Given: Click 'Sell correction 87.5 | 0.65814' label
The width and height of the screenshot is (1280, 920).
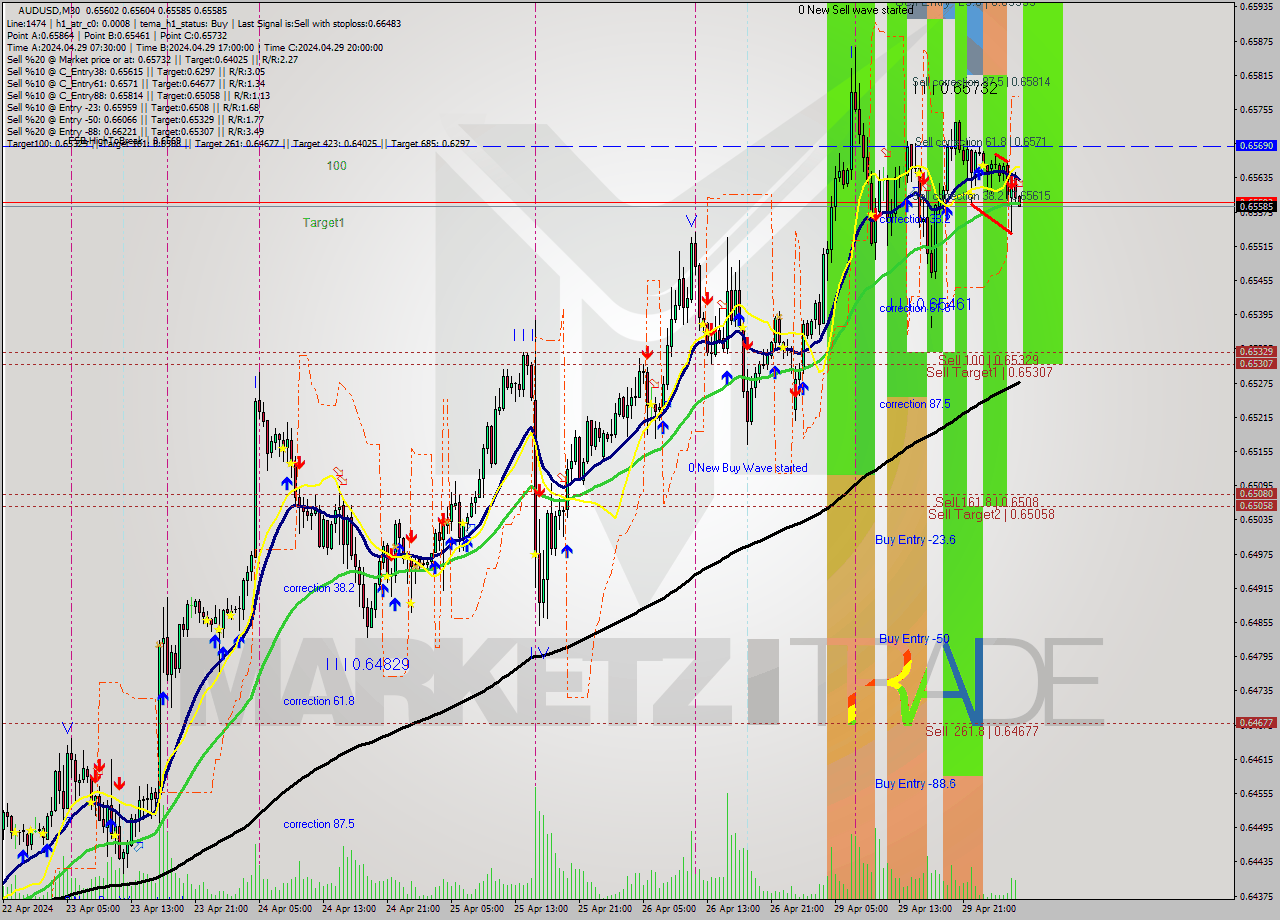Looking at the screenshot, I should 982,81.
